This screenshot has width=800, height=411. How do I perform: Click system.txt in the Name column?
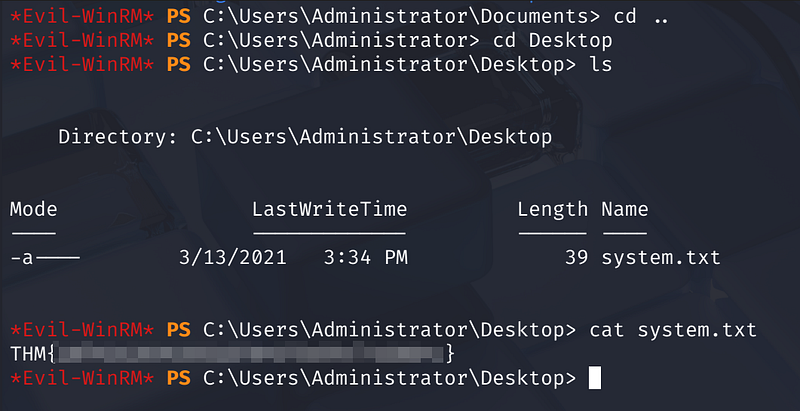point(660,257)
